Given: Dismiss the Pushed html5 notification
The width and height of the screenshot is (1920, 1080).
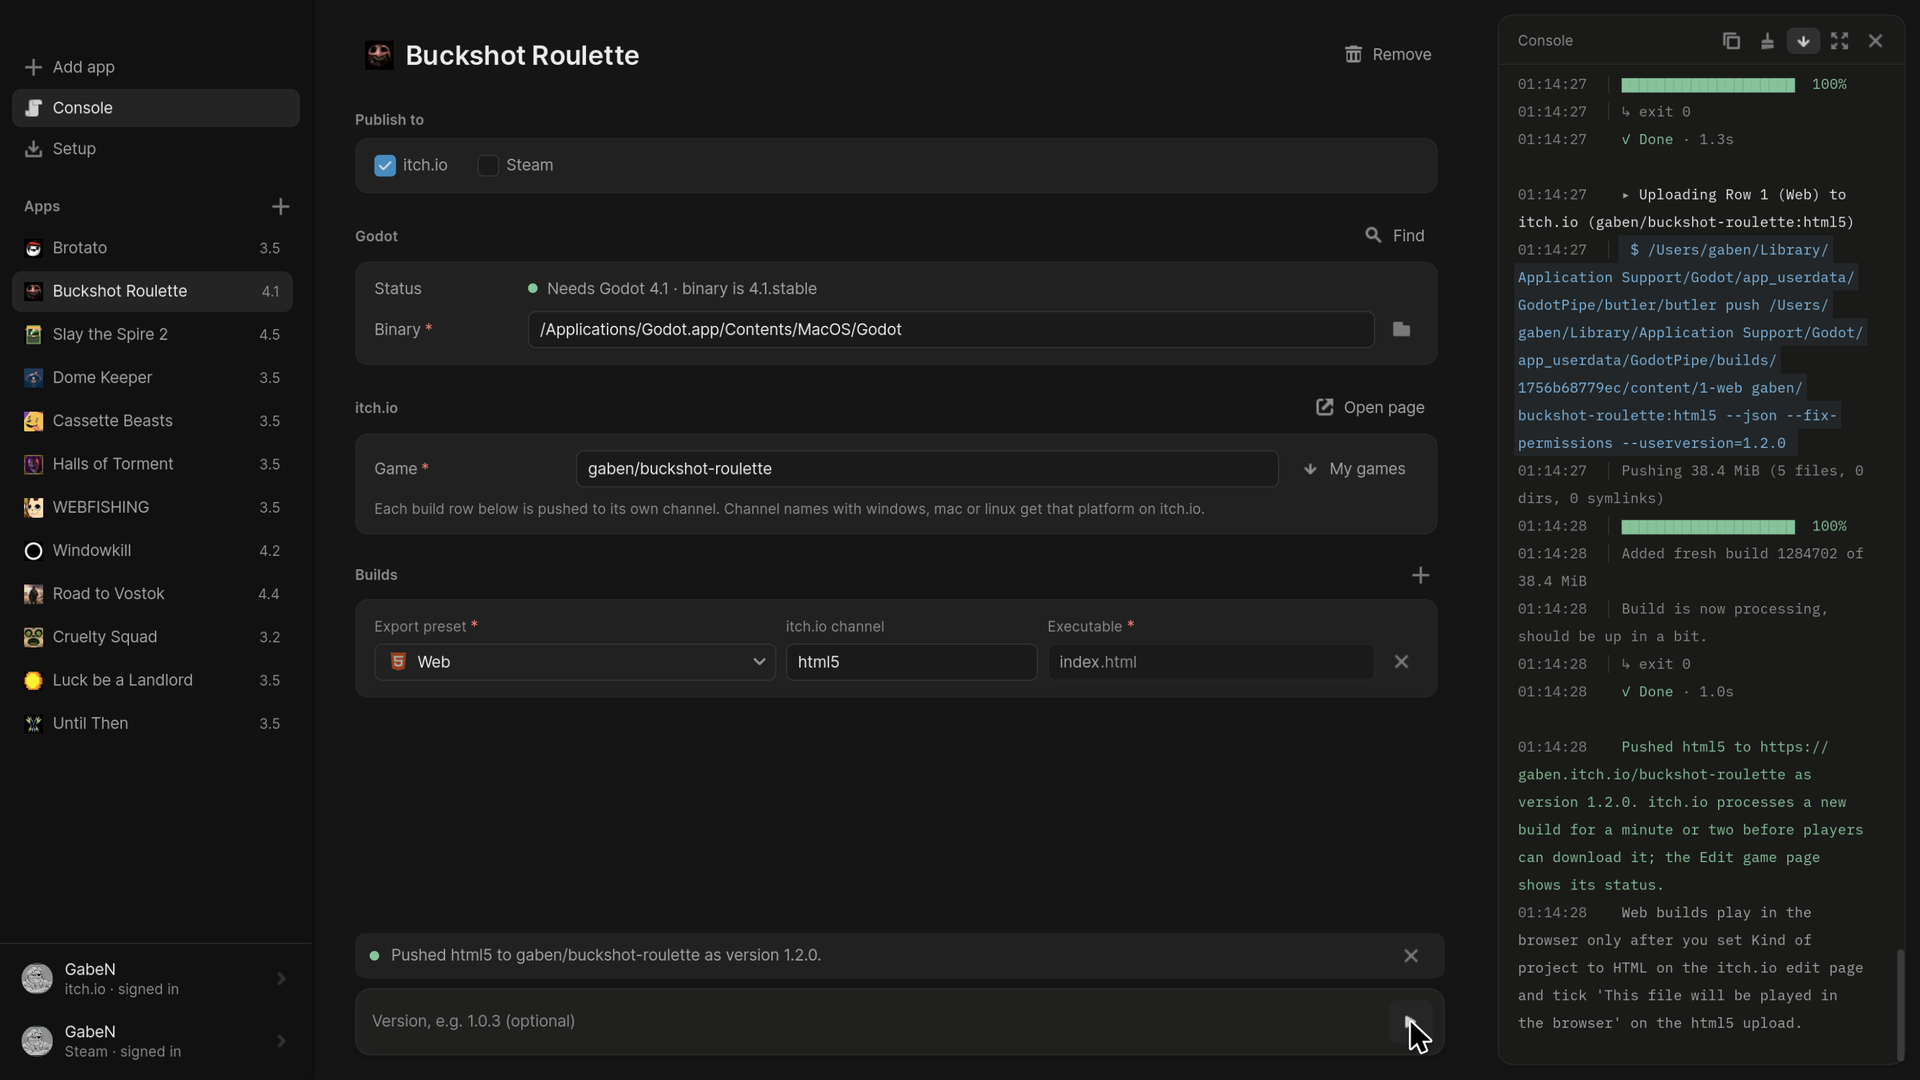Looking at the screenshot, I should point(1410,956).
